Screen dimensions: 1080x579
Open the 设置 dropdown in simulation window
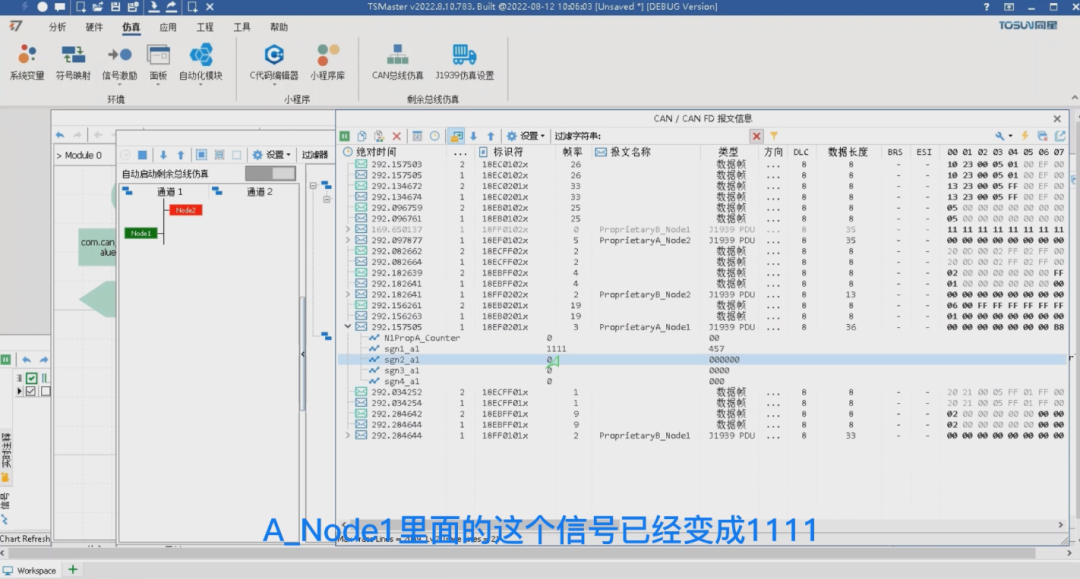[272, 155]
